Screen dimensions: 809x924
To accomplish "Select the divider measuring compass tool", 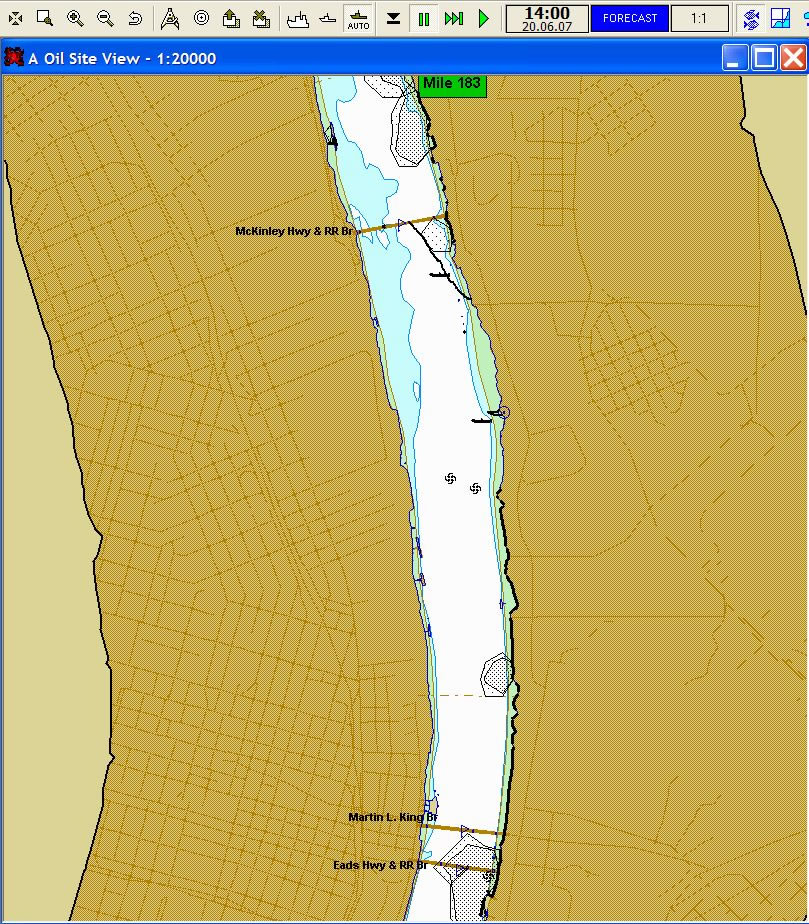I will point(170,18).
